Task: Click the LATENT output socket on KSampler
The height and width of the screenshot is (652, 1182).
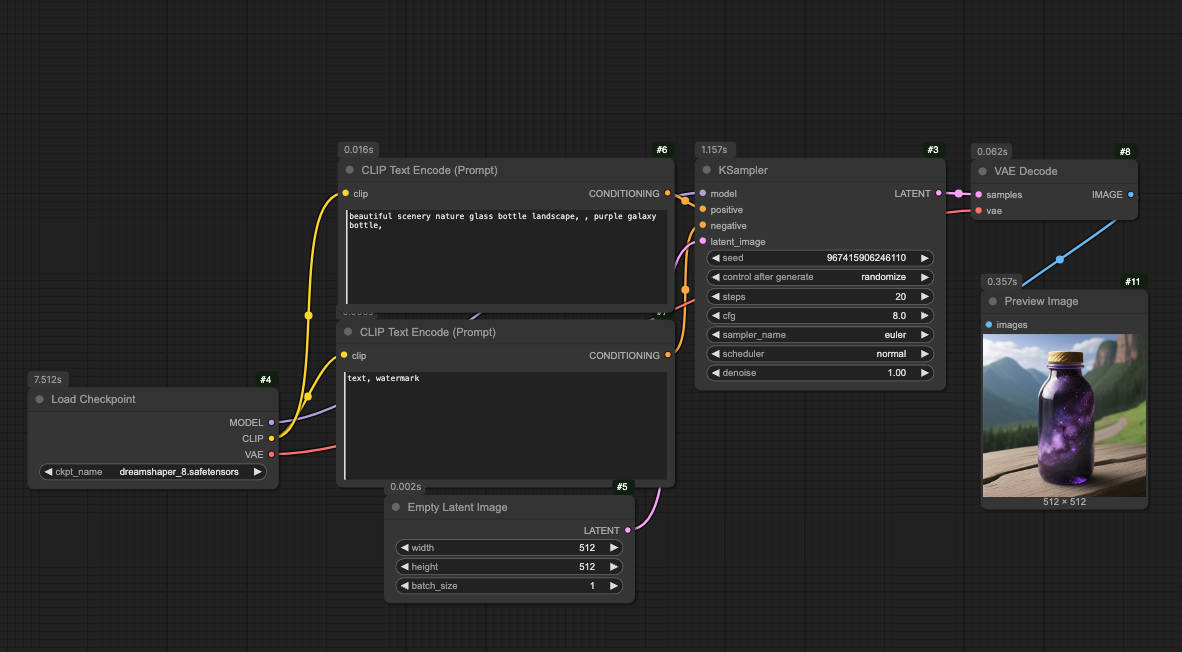Action: tap(939, 194)
